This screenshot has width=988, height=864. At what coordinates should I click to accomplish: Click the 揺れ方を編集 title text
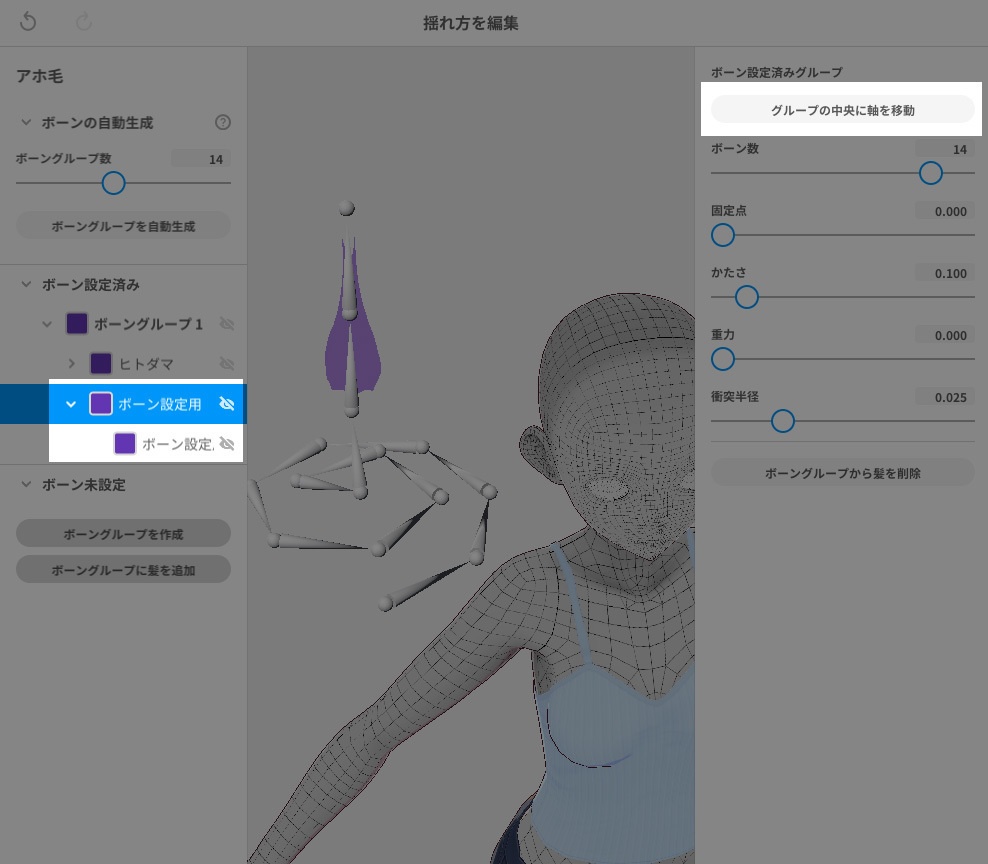tap(471, 23)
